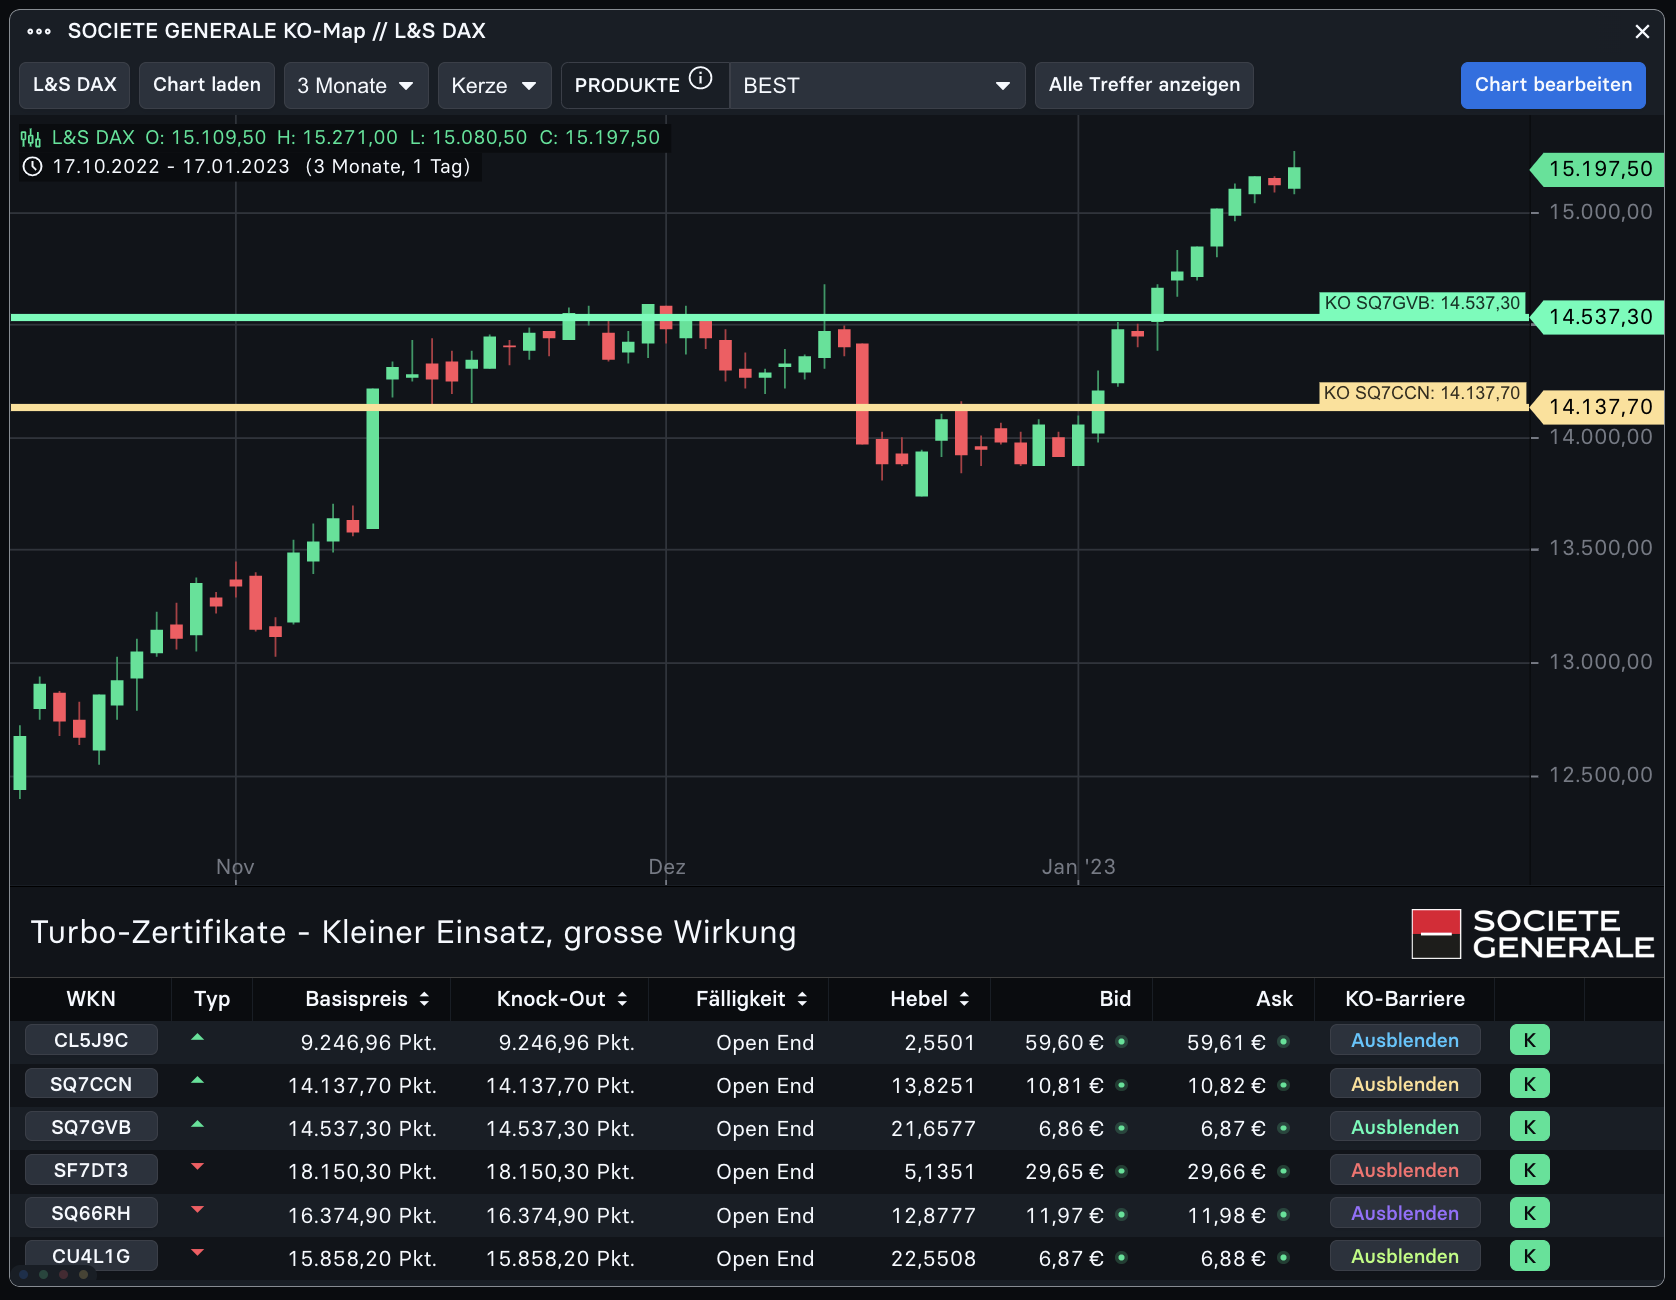Open WKN CU4L1G
The width and height of the screenshot is (1676, 1300).
91,1255
